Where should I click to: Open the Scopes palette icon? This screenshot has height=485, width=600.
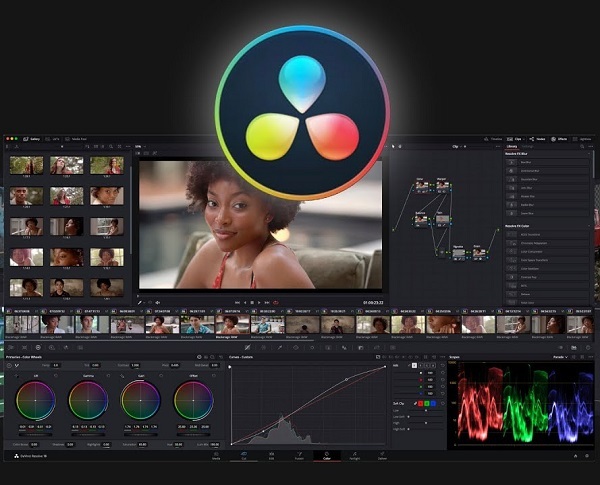coord(574,348)
